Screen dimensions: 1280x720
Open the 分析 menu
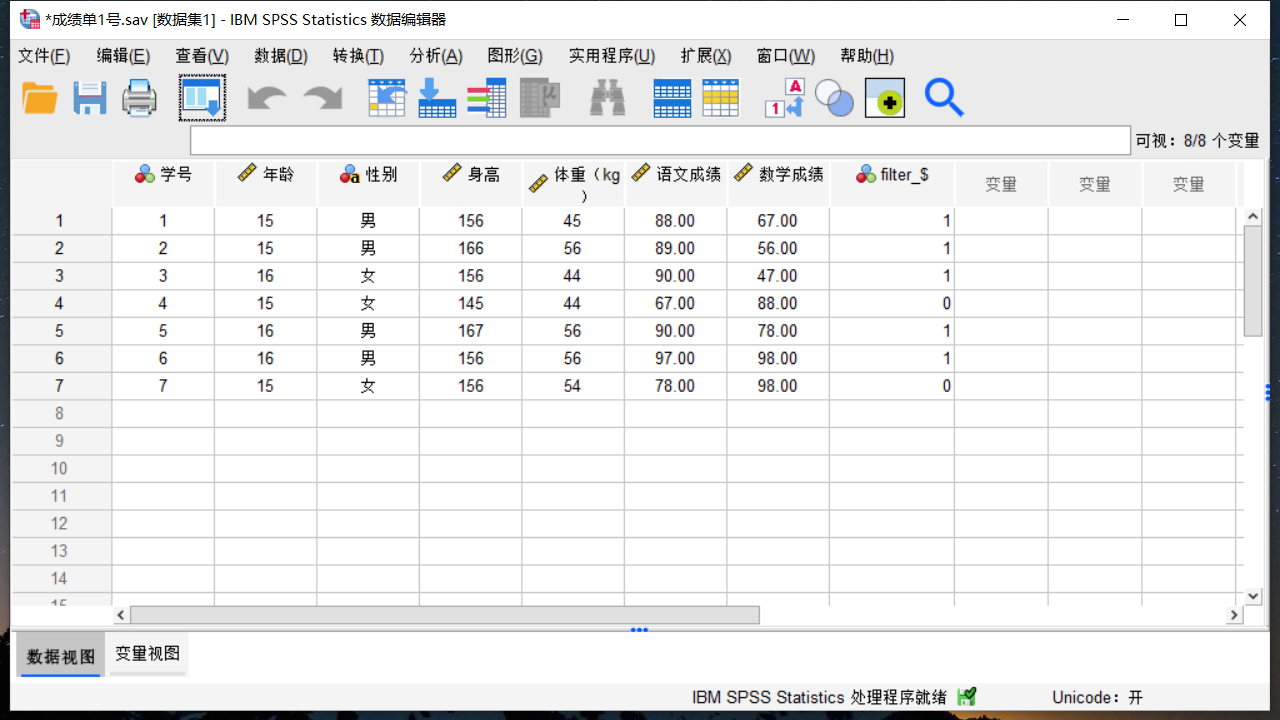(x=436, y=56)
